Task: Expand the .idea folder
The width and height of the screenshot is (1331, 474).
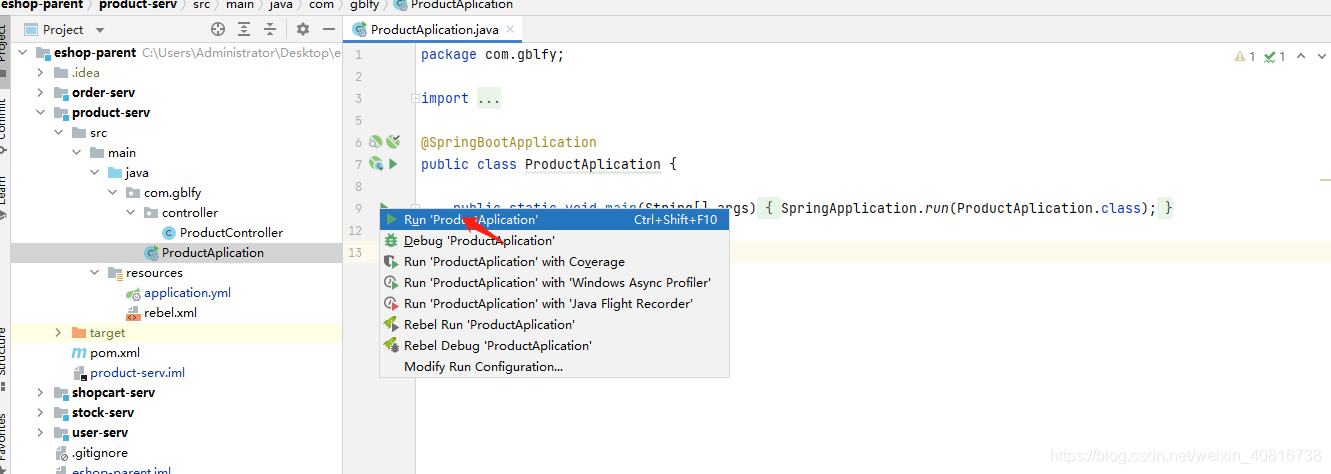Action: (x=40, y=73)
